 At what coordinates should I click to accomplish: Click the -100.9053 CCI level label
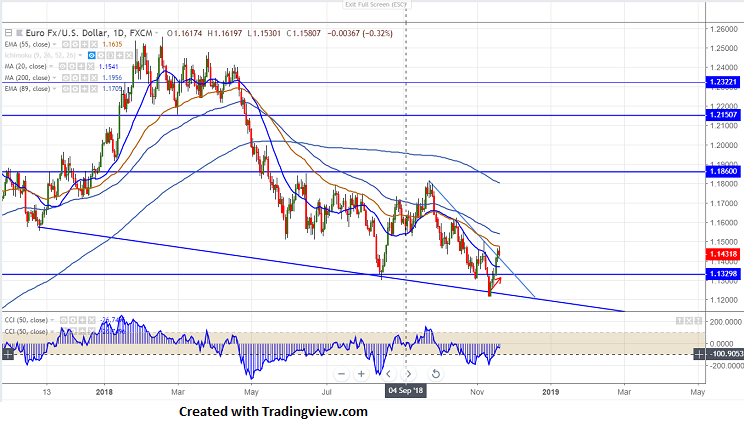point(725,354)
